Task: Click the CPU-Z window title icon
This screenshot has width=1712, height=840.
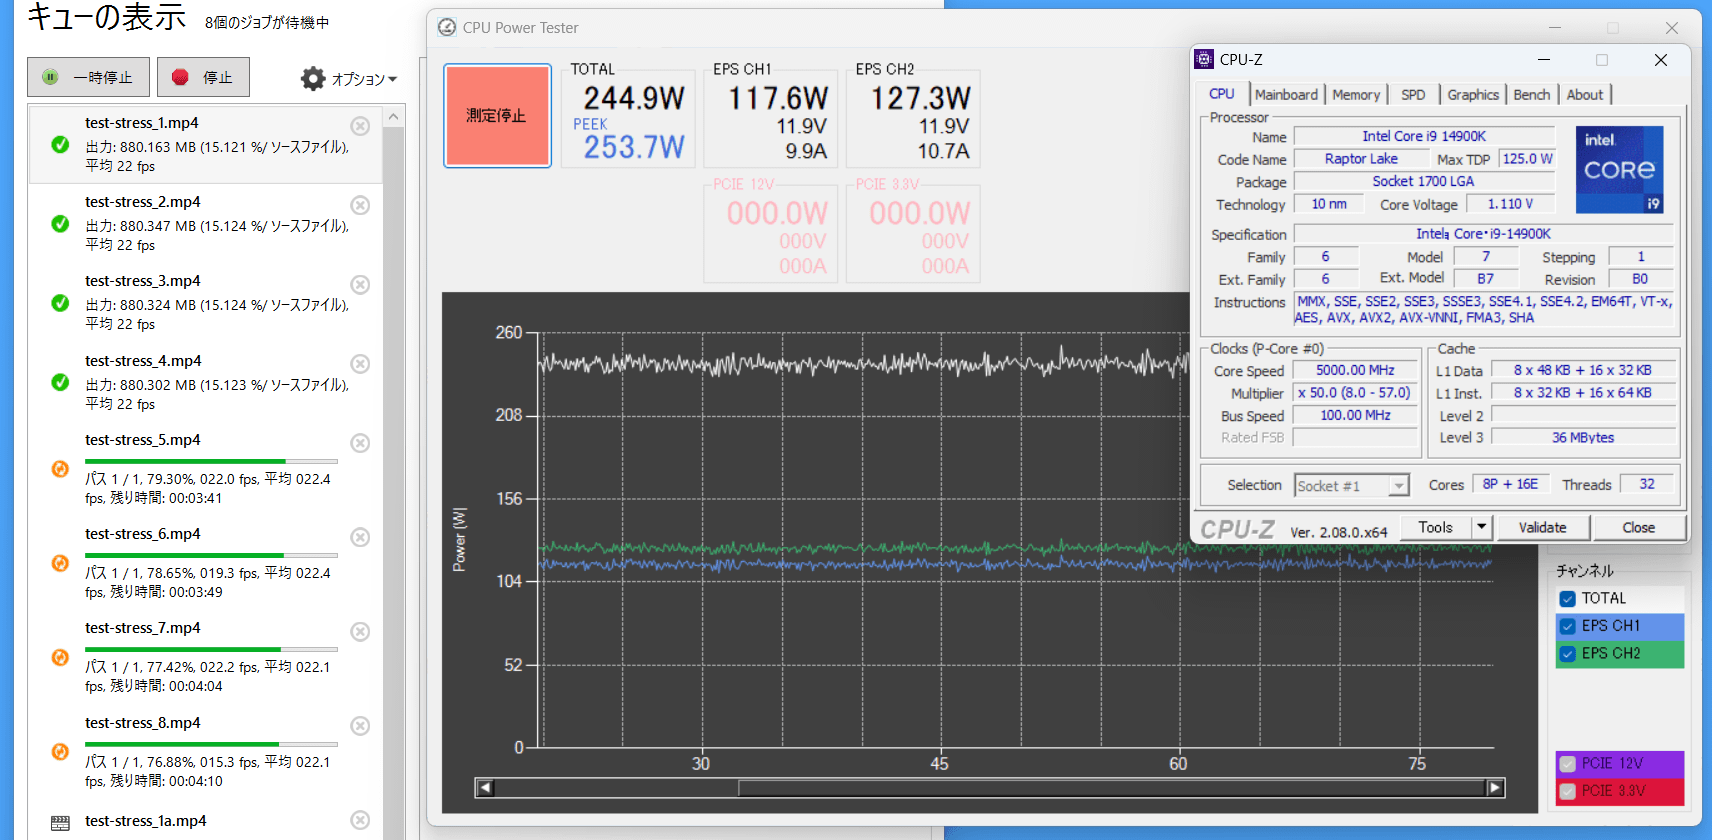Action: point(1204,60)
